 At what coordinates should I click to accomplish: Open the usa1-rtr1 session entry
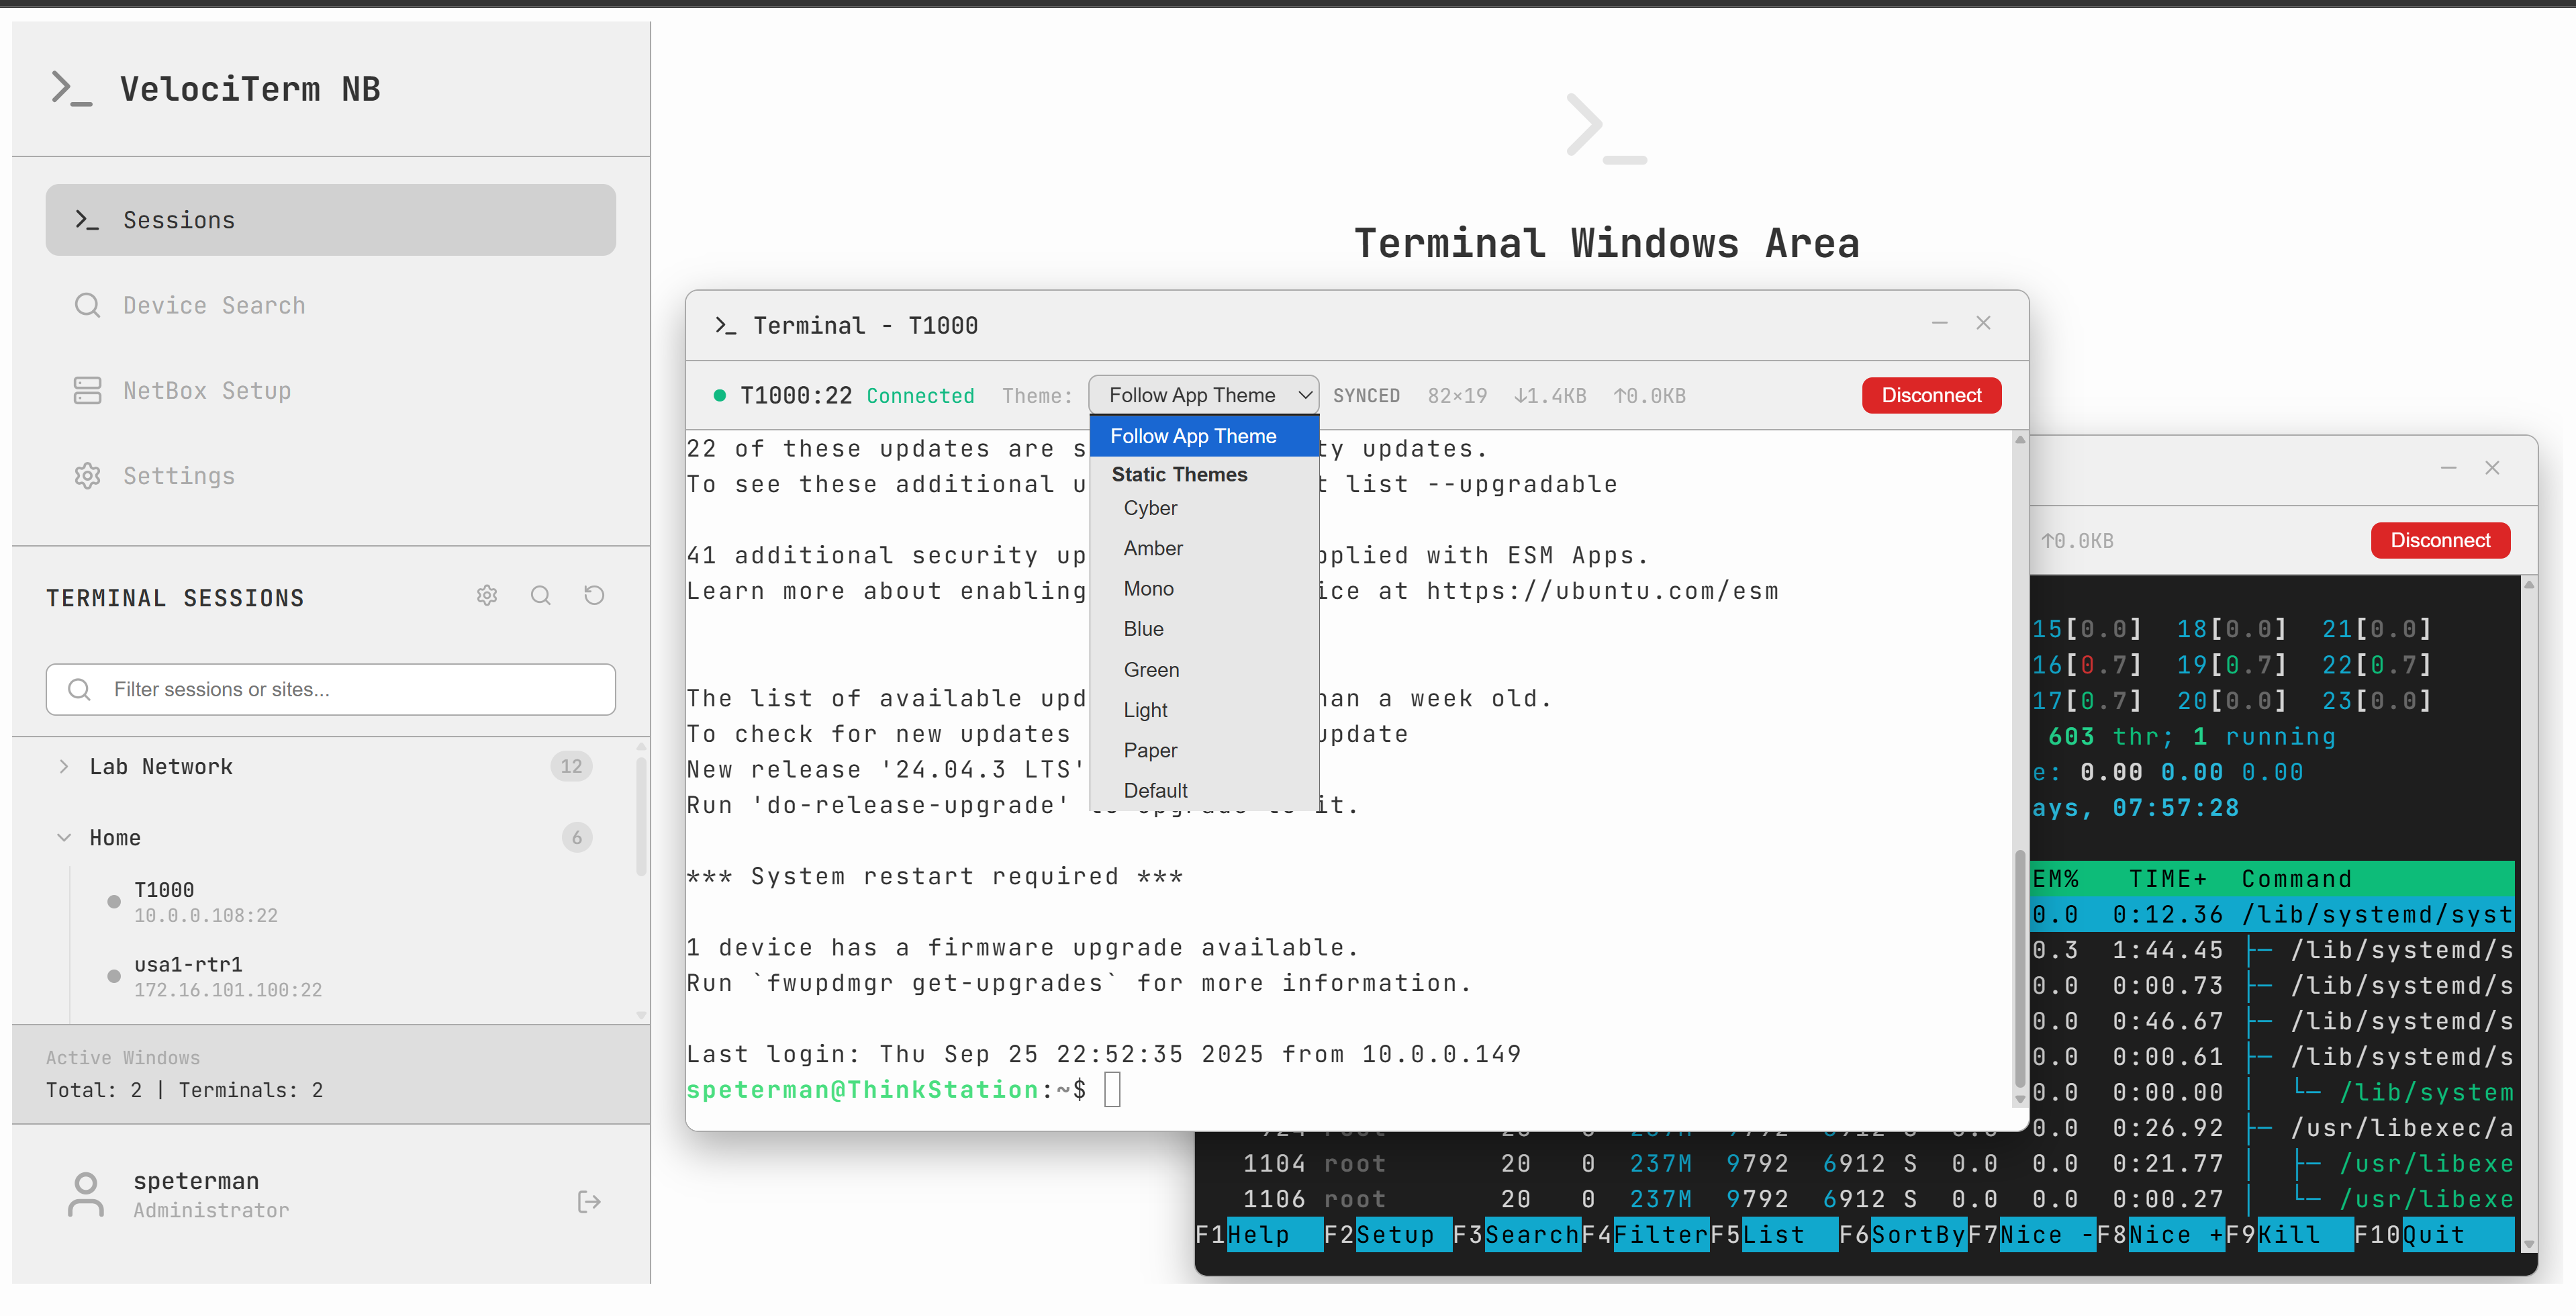pos(188,976)
